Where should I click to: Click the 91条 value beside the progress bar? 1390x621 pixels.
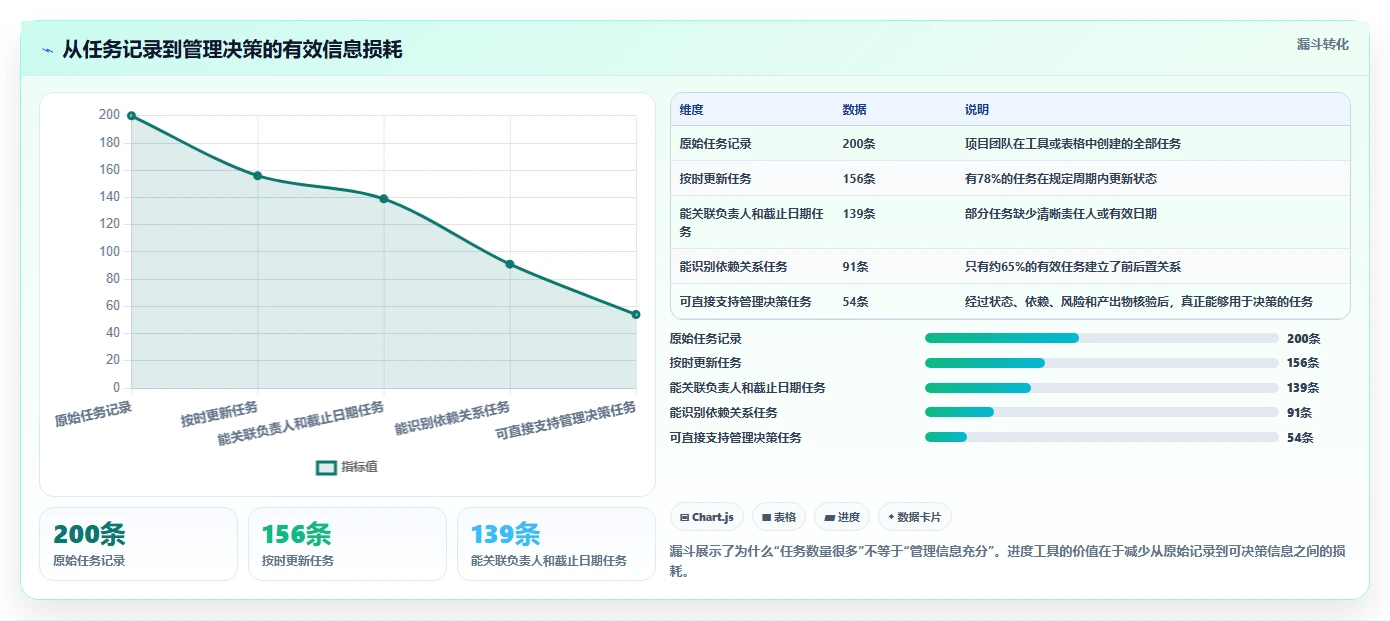click(1300, 413)
